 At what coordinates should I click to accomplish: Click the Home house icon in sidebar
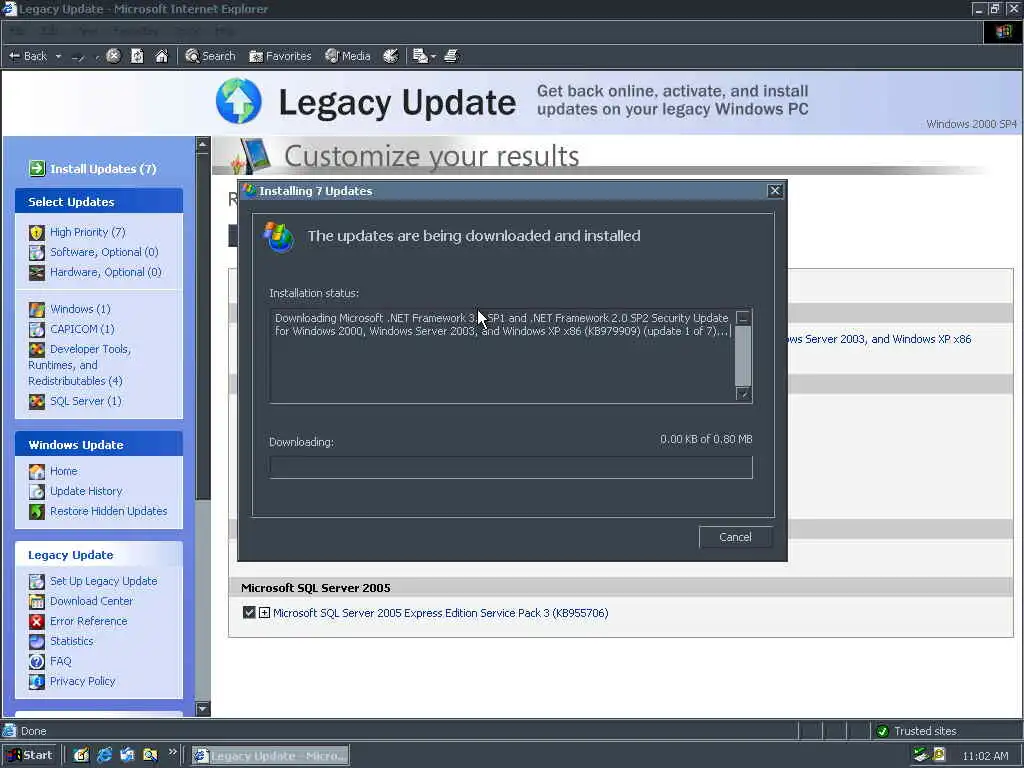(x=37, y=471)
